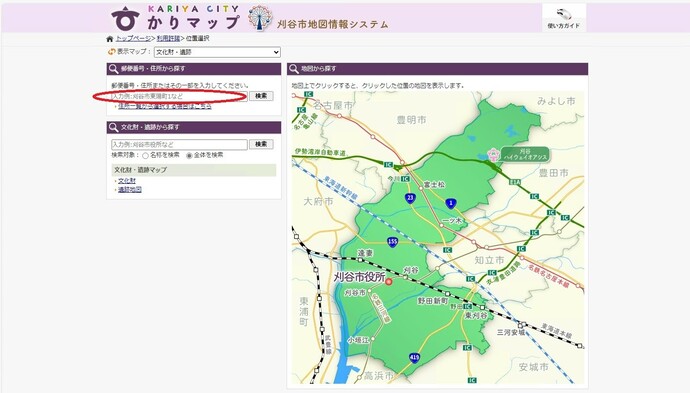Focus the 文化財・遺跡 keyword input field
This screenshot has width=690, height=393.
tap(179, 144)
